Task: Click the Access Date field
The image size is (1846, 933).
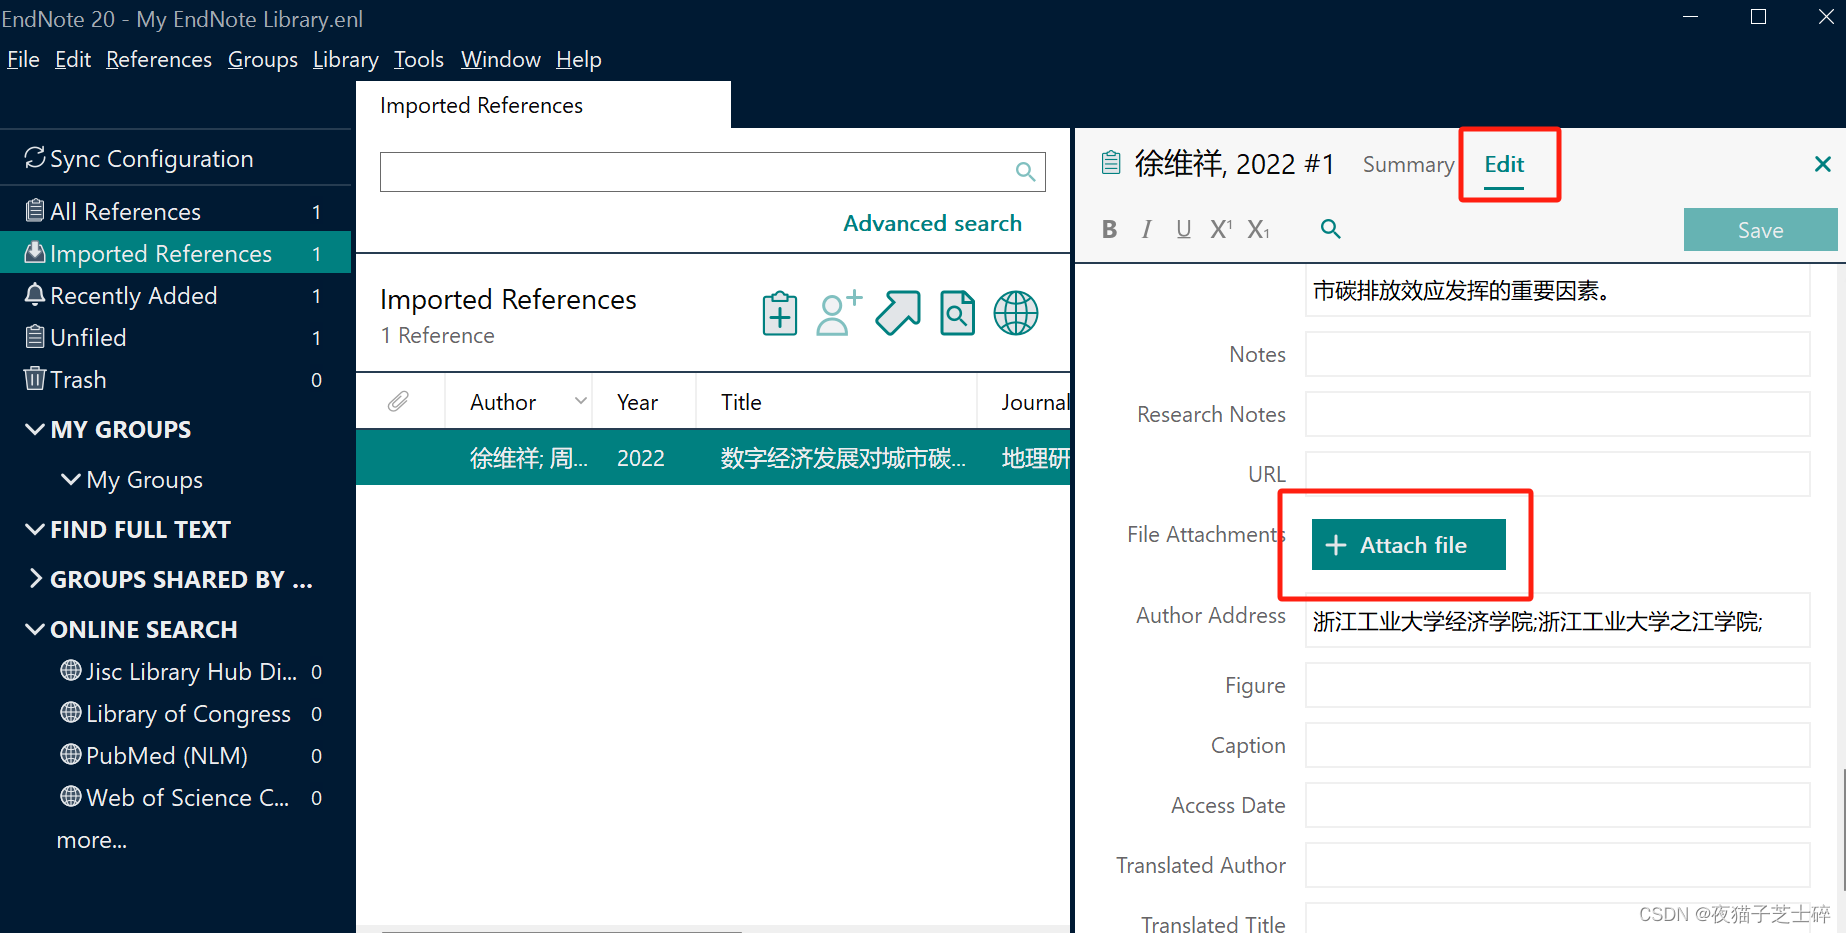Action: pos(1557,805)
